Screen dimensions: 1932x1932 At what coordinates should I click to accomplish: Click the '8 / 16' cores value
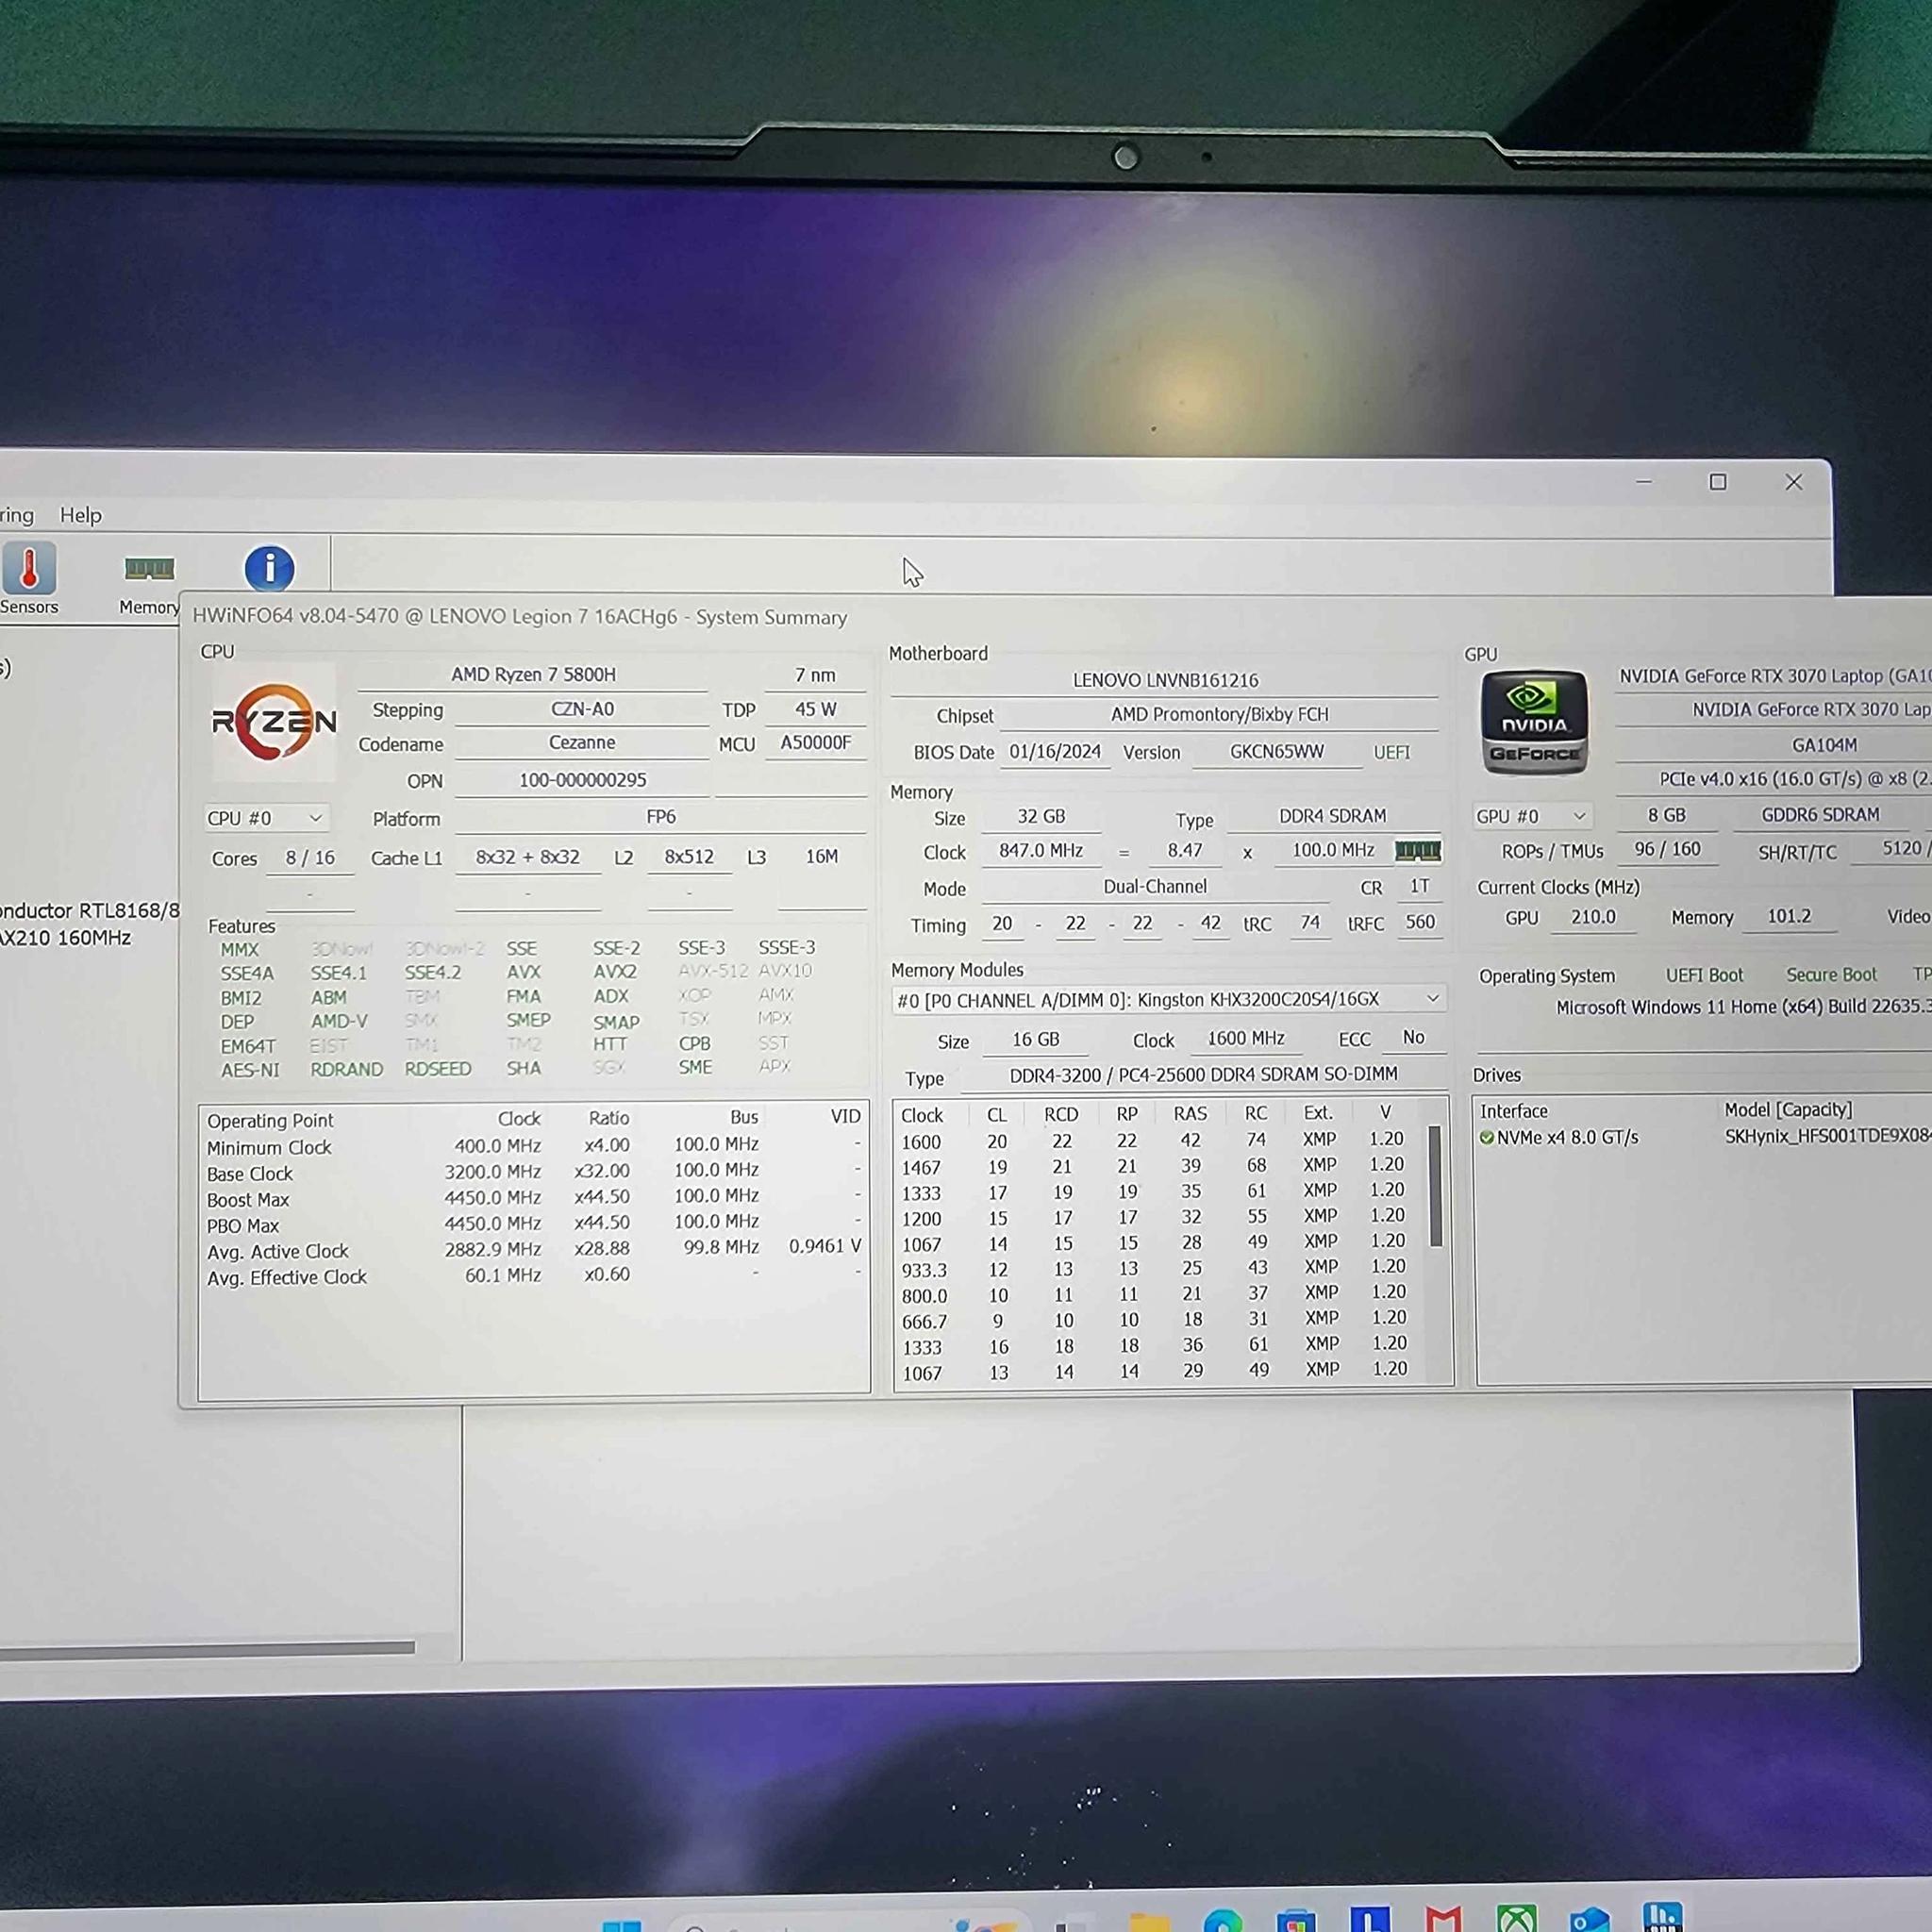coord(310,858)
